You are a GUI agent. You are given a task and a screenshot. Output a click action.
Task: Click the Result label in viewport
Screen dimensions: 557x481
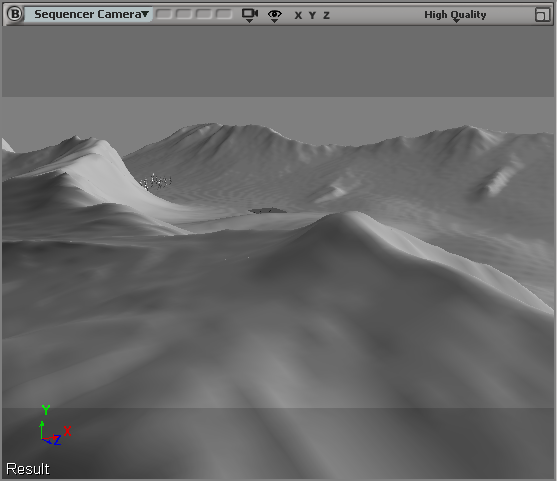[28, 469]
